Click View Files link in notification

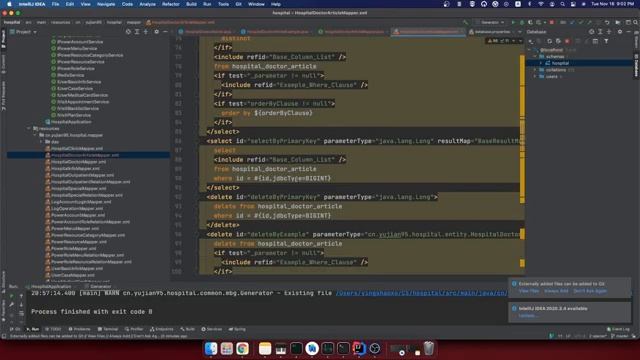coord(529,291)
